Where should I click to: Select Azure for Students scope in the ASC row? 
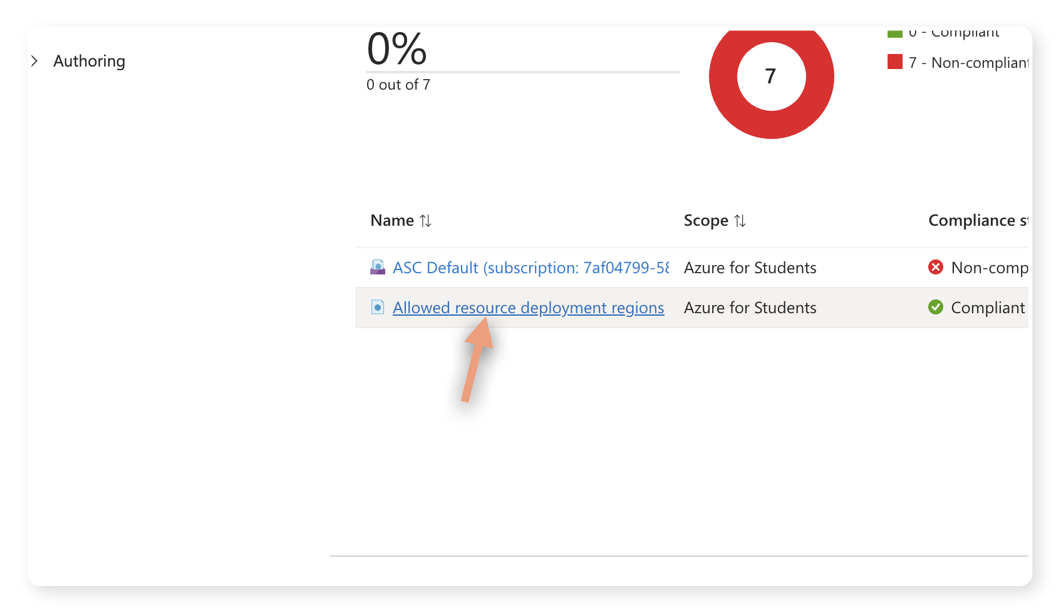click(750, 267)
